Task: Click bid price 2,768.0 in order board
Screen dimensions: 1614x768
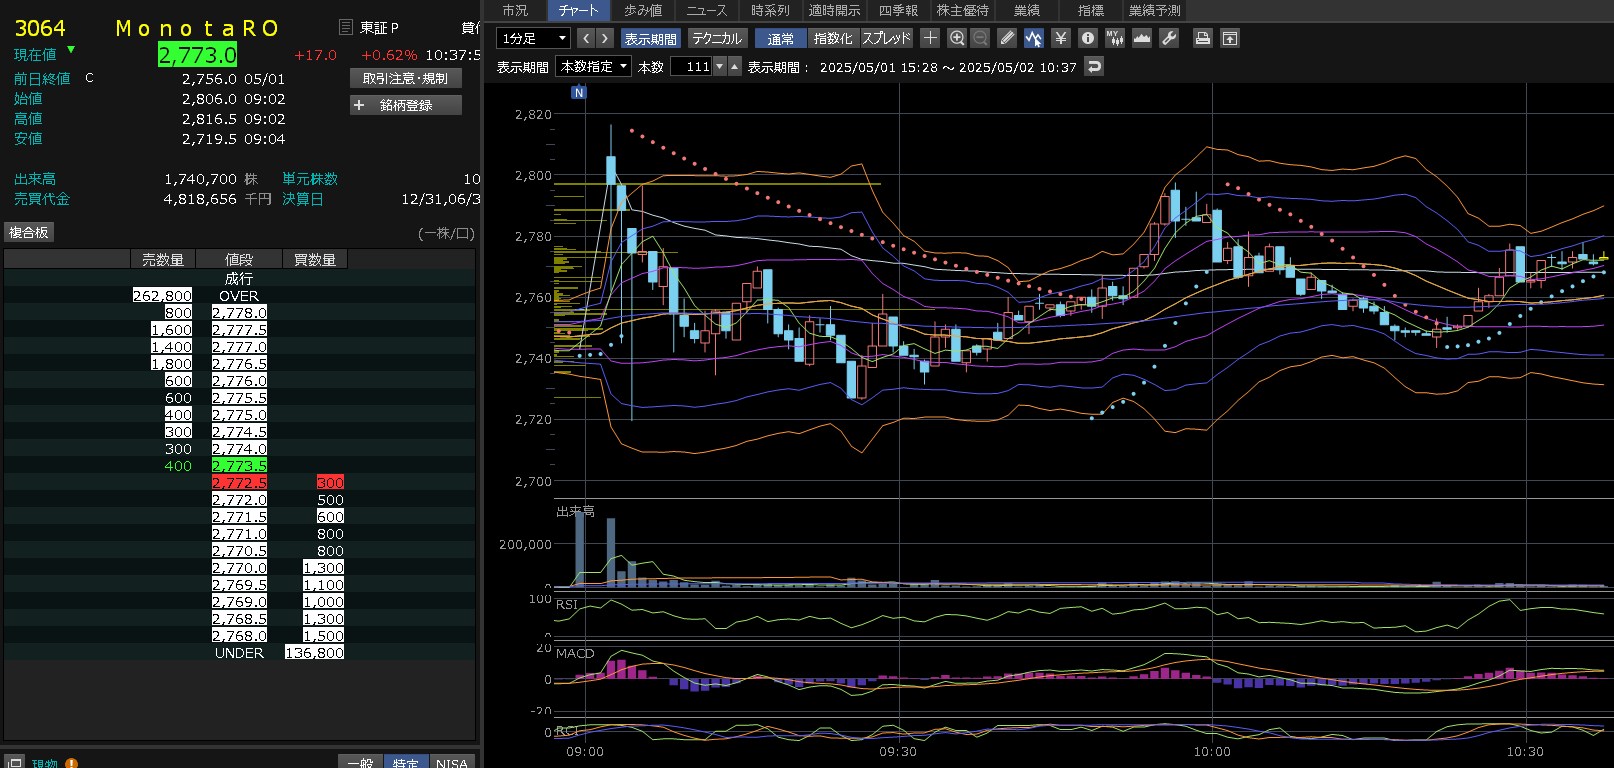Action: point(239,636)
